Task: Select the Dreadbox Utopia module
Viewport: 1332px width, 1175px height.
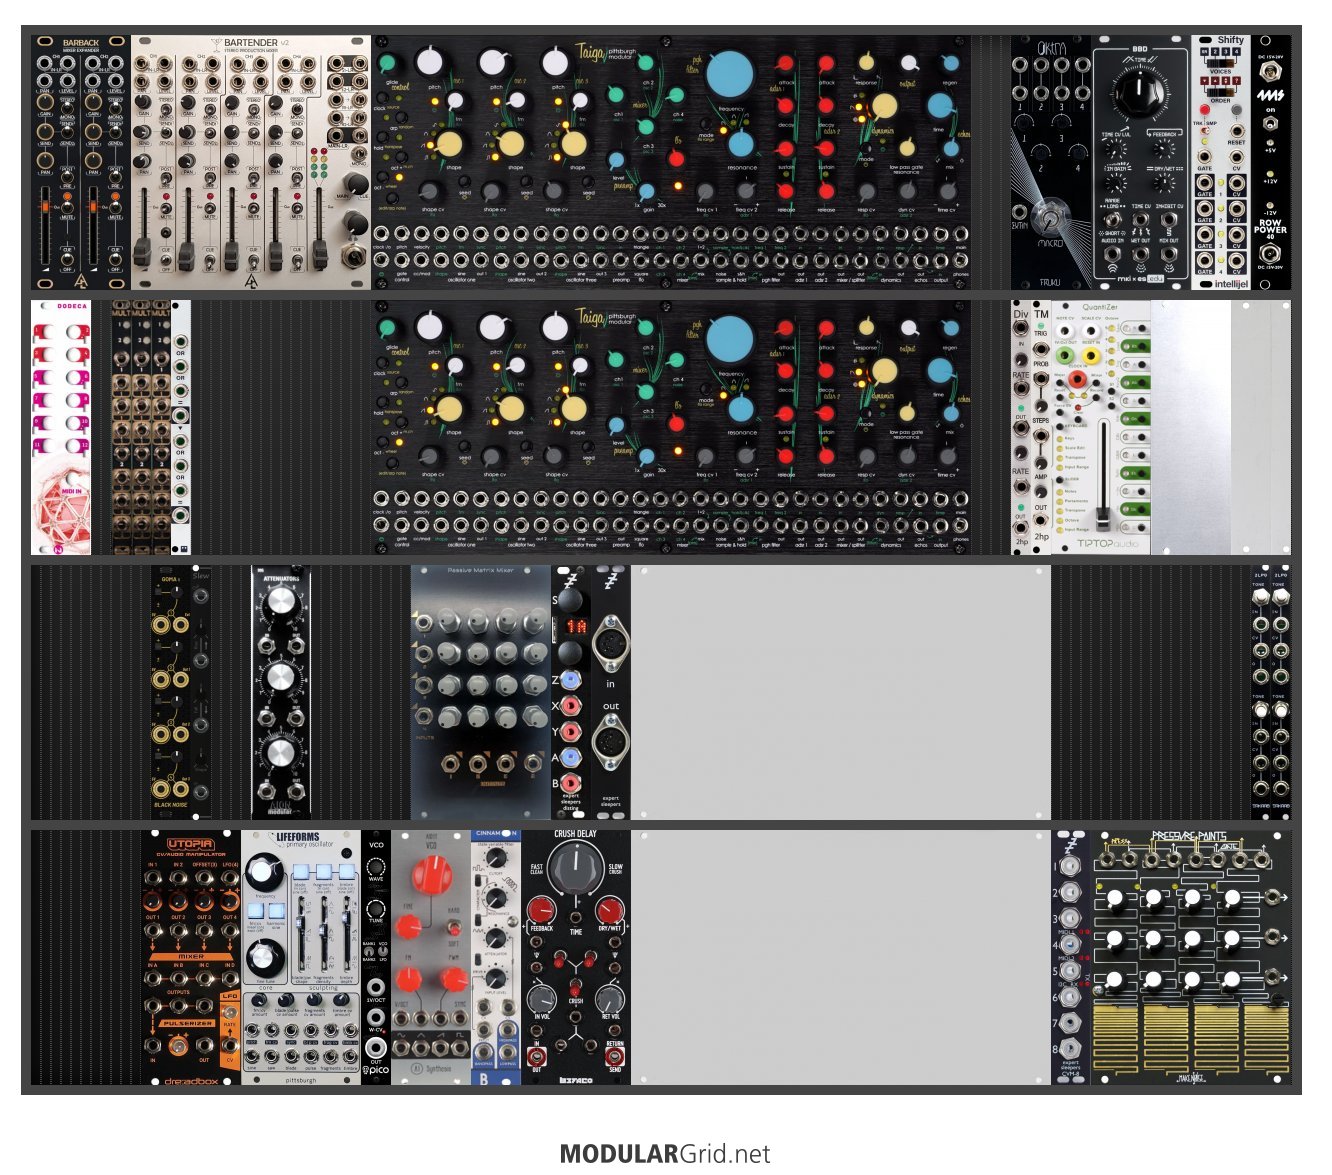Action: [191, 957]
